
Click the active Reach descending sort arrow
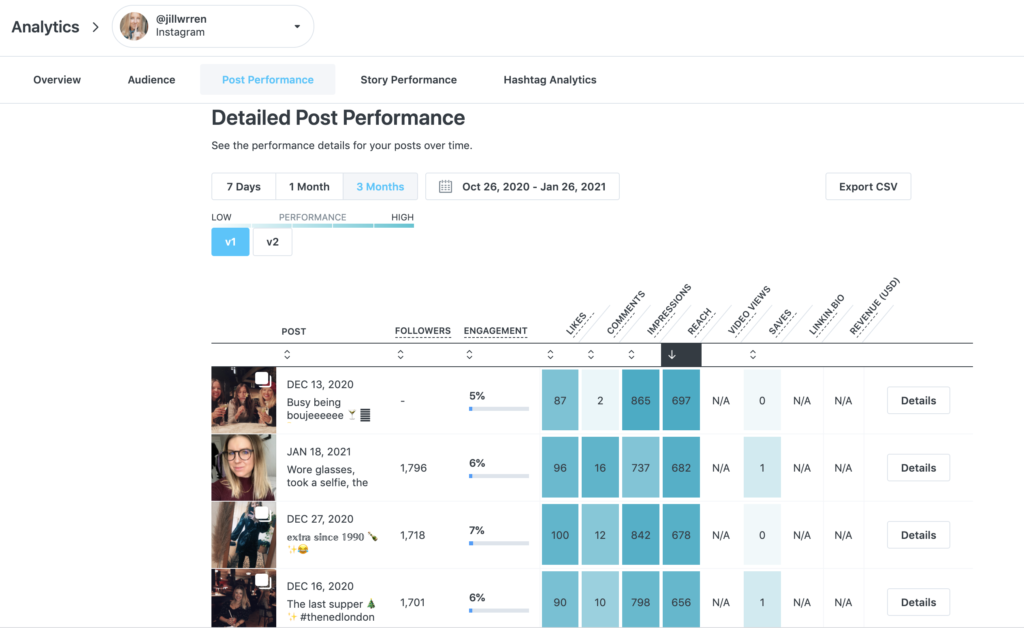(672, 355)
